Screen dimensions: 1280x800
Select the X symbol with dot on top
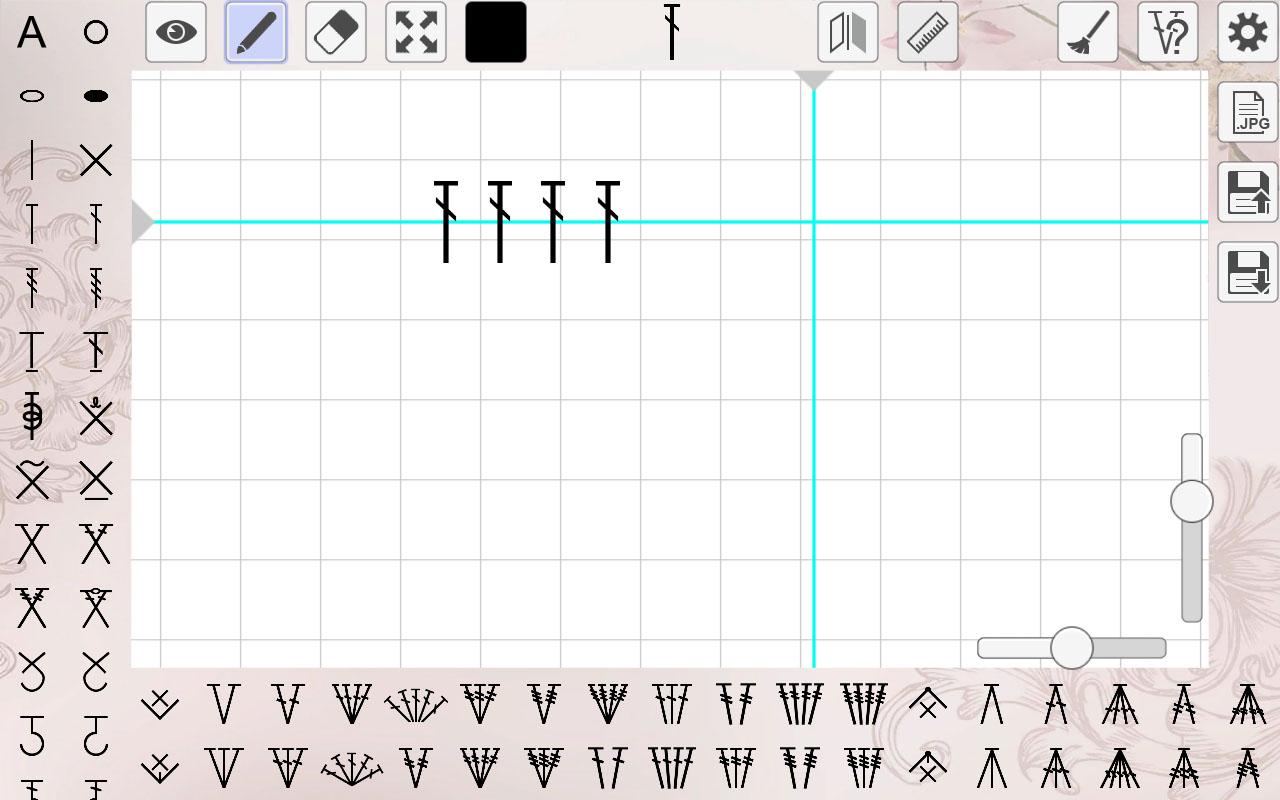(x=96, y=416)
